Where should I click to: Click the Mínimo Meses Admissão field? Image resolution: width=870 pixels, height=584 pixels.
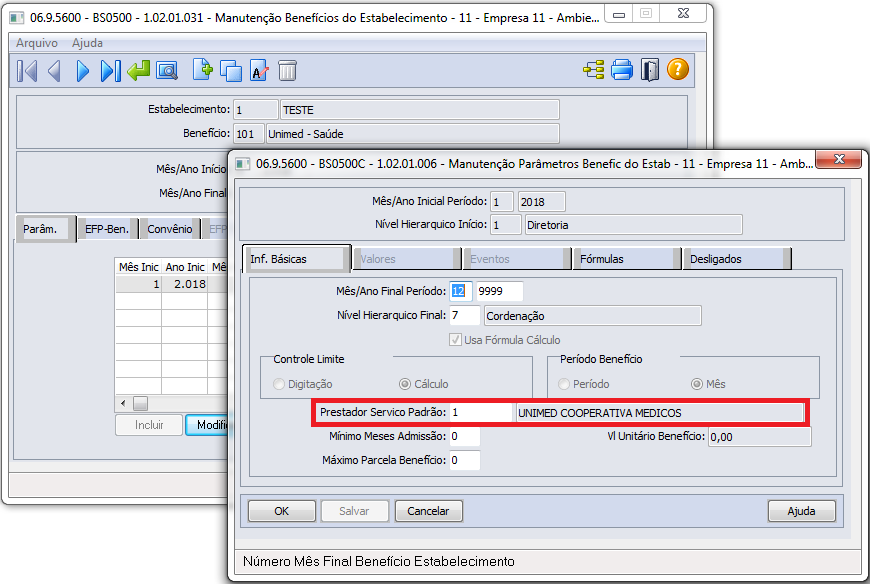464,436
